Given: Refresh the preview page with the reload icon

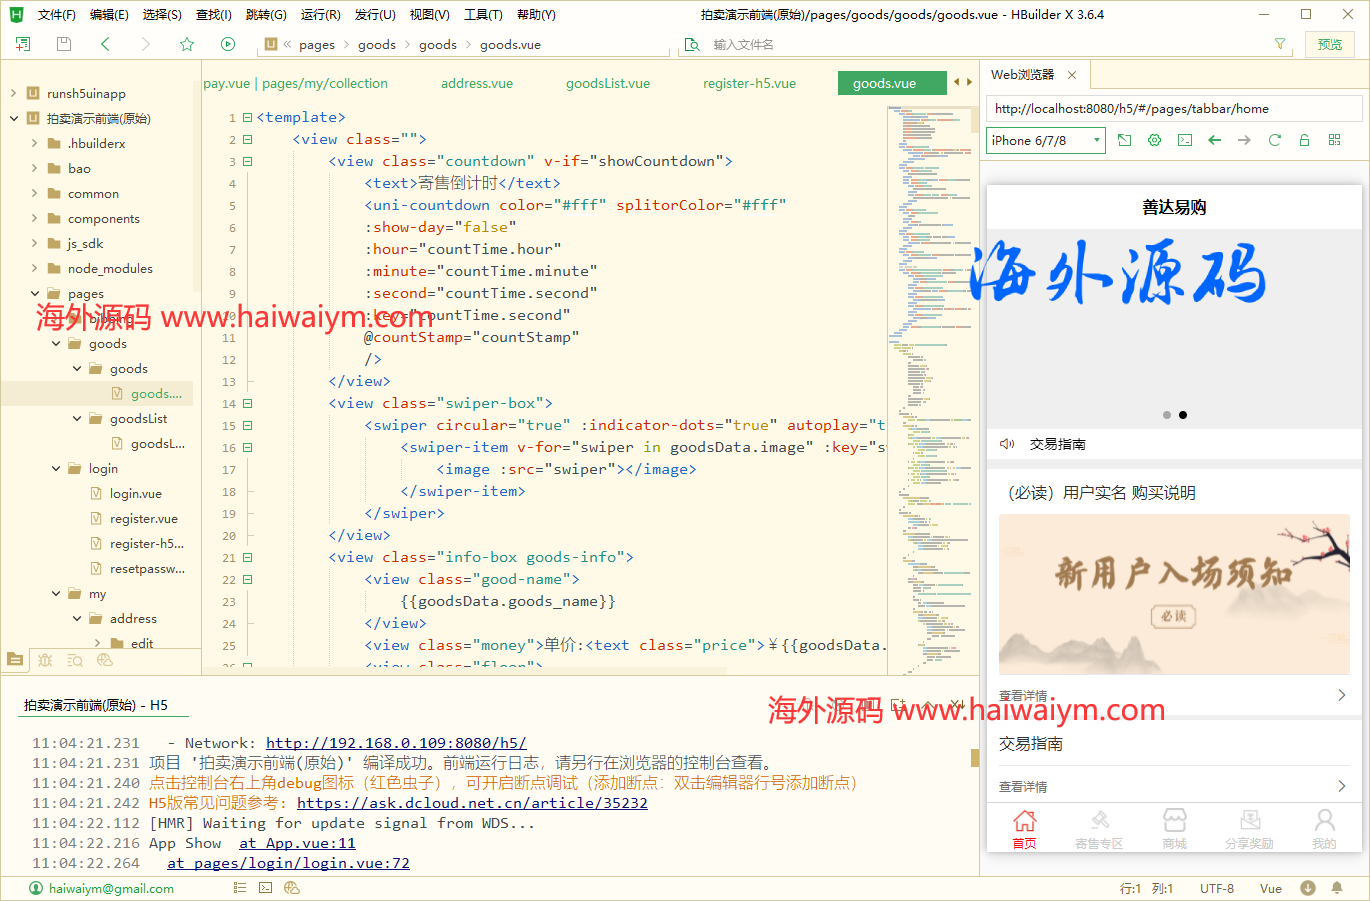Looking at the screenshot, I should pyautogui.click(x=1275, y=140).
